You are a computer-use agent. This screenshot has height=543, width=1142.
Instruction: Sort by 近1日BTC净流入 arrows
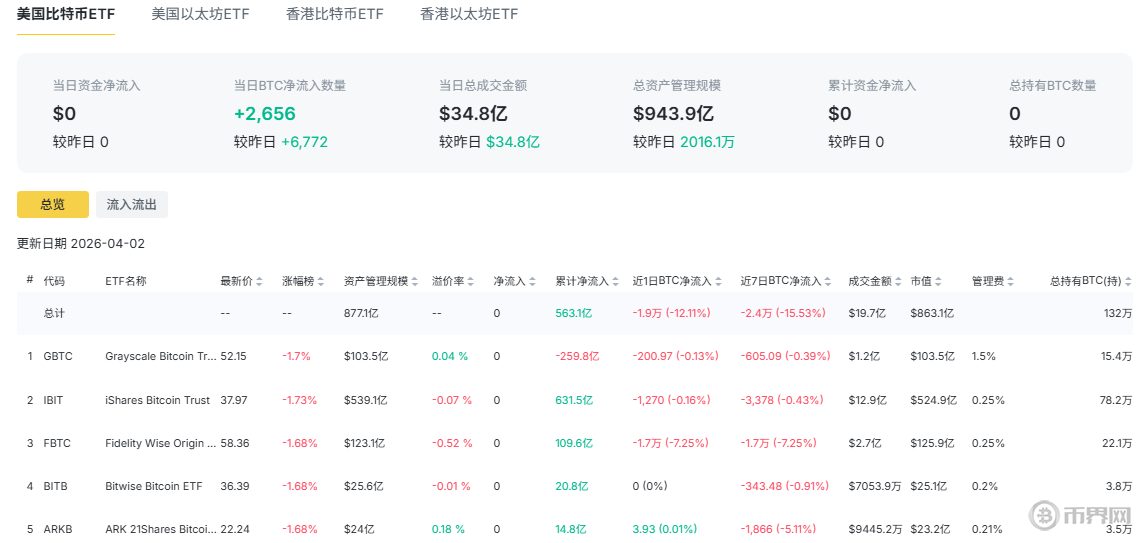[718, 282]
